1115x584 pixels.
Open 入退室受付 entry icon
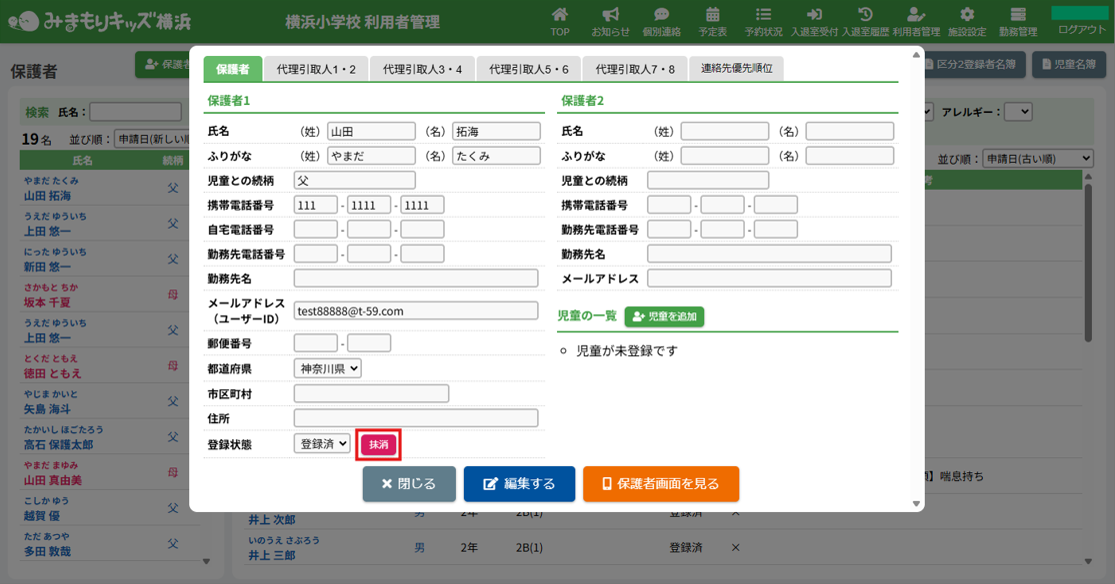[814, 15]
